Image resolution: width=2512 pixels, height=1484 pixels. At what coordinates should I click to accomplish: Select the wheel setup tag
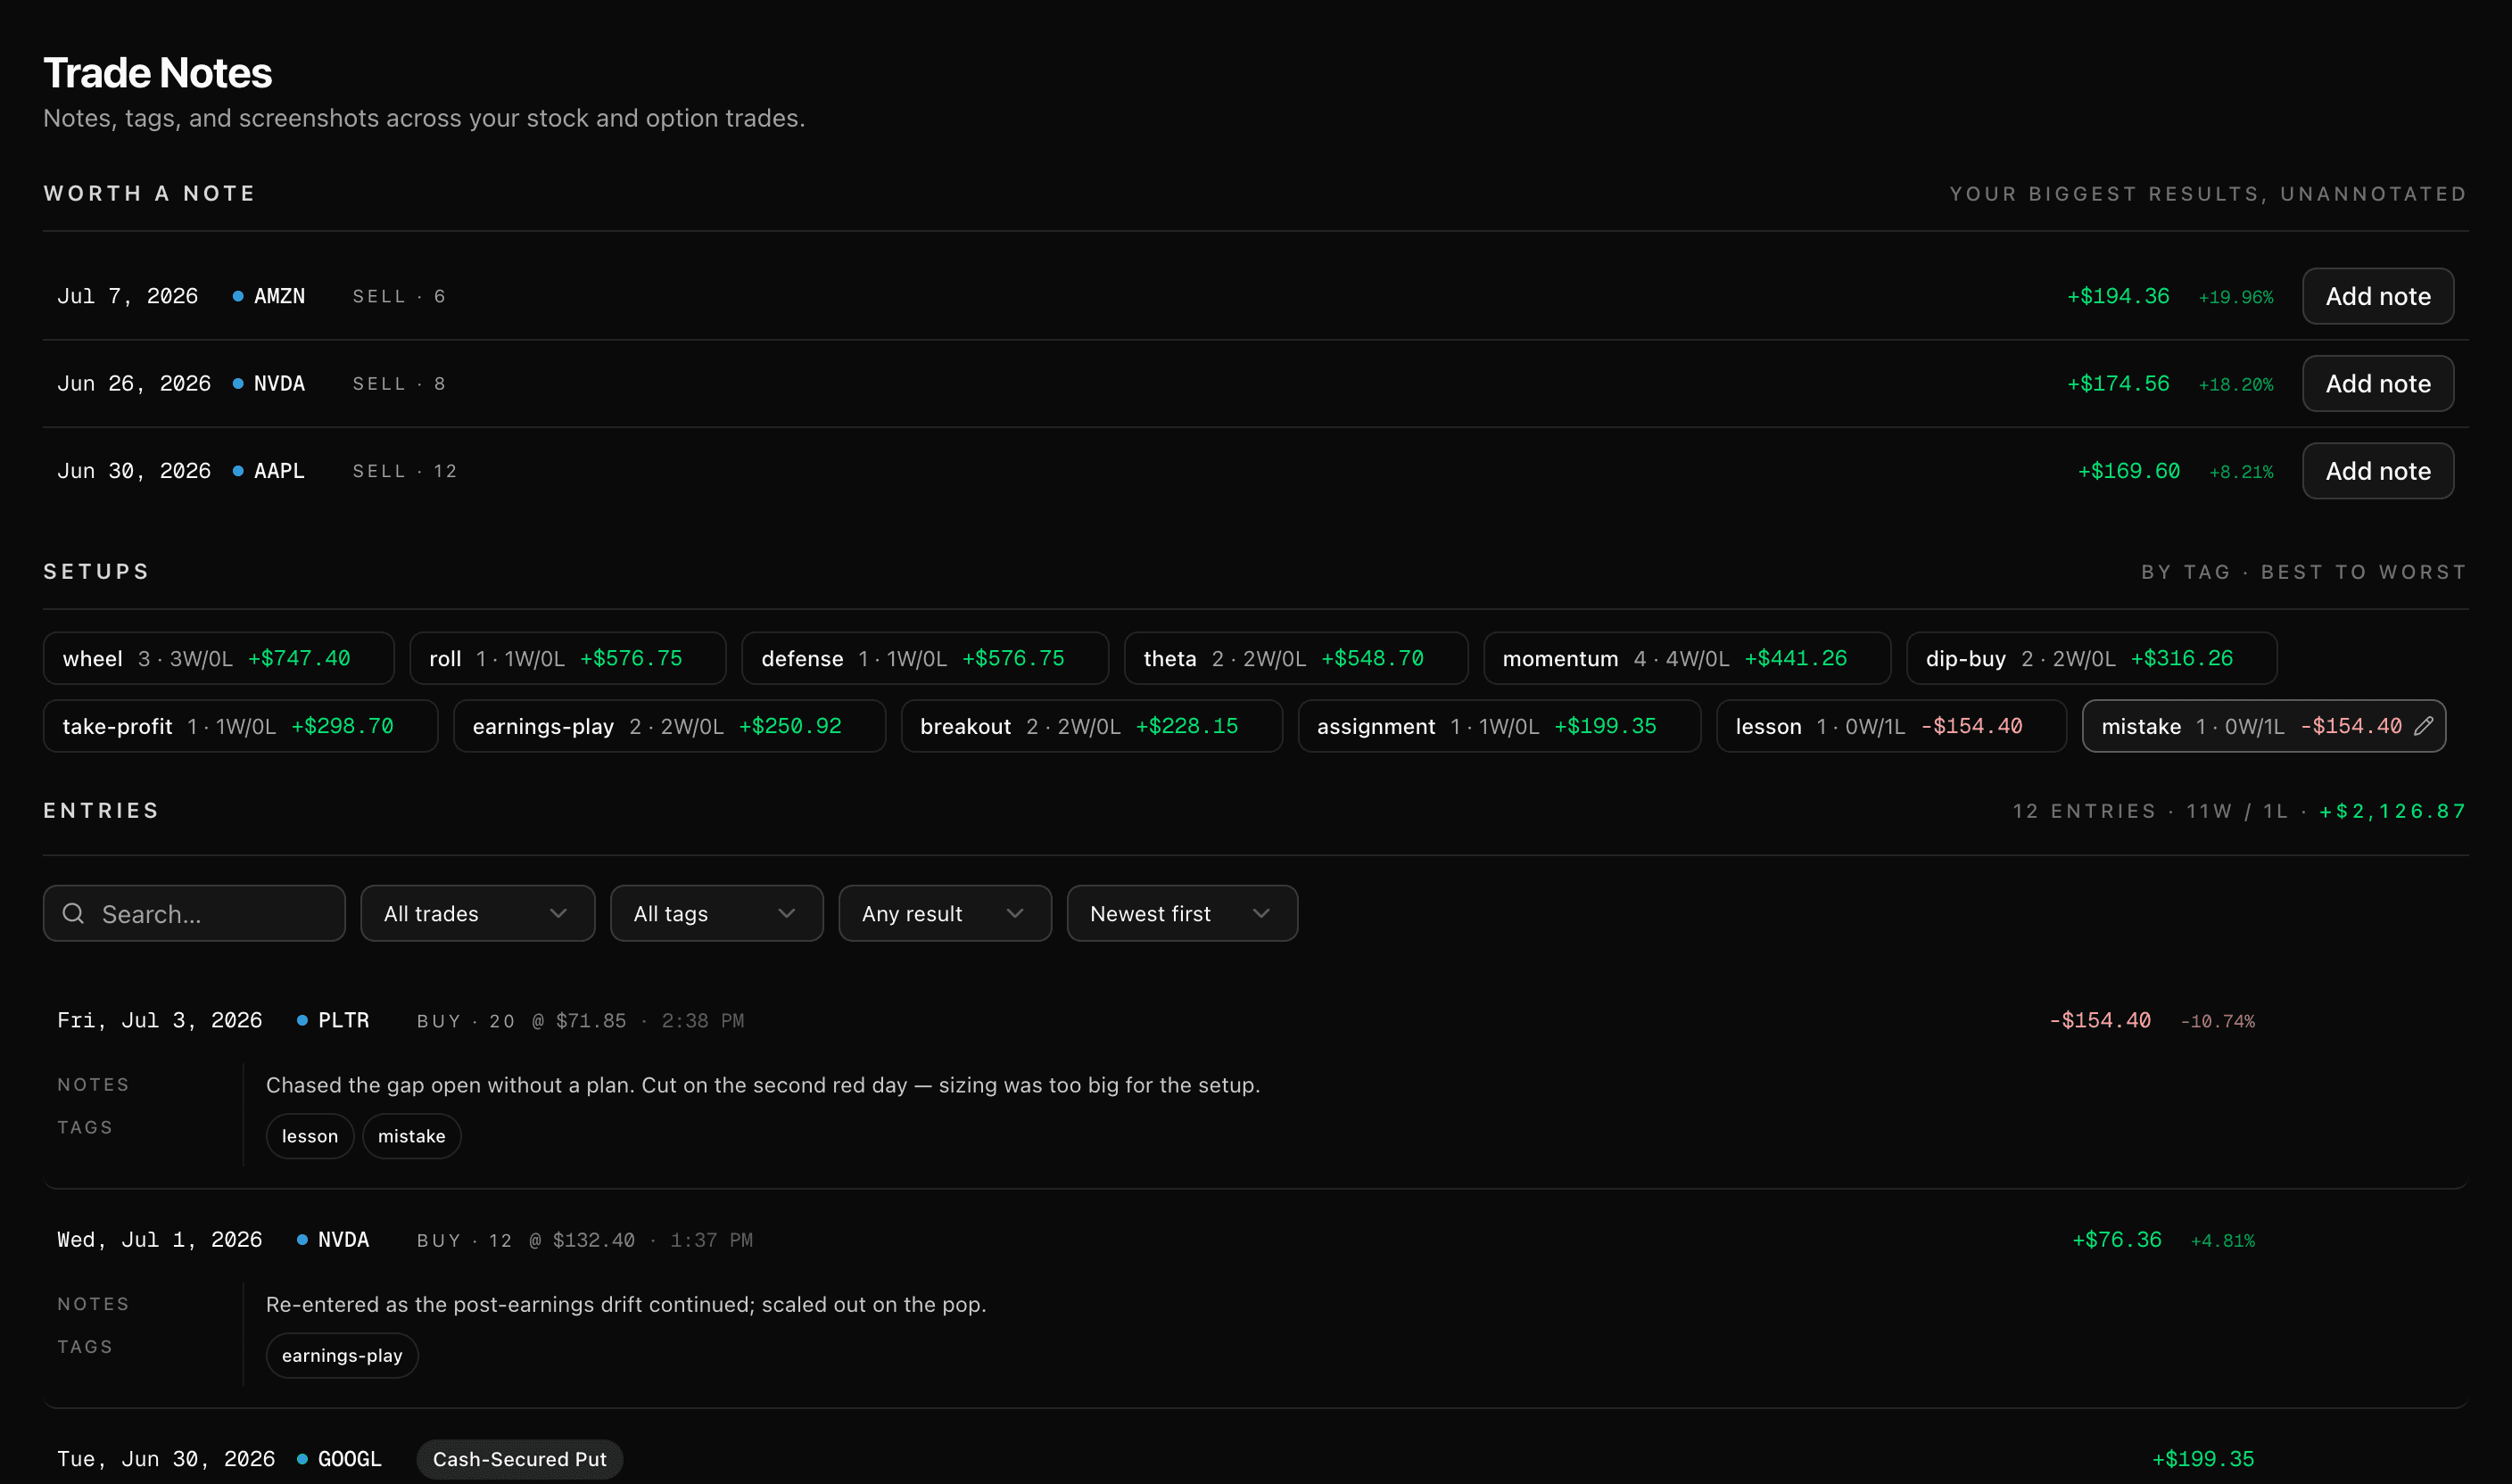click(218, 658)
